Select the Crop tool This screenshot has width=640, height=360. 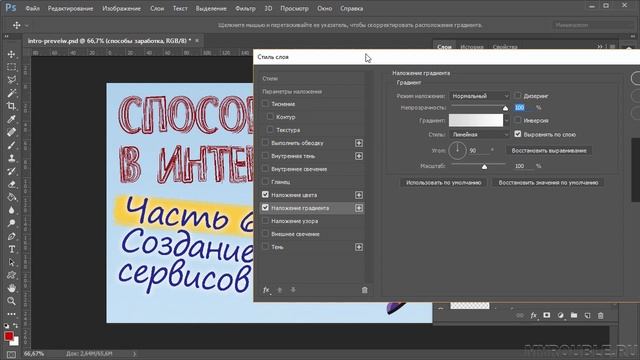pos(11,106)
